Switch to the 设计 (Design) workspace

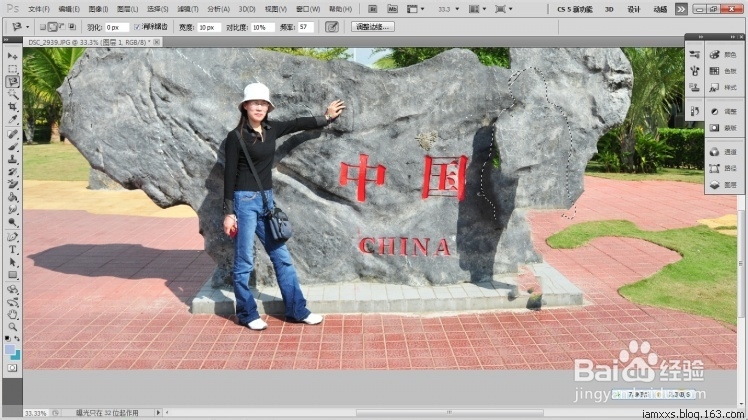pyautogui.click(x=634, y=9)
